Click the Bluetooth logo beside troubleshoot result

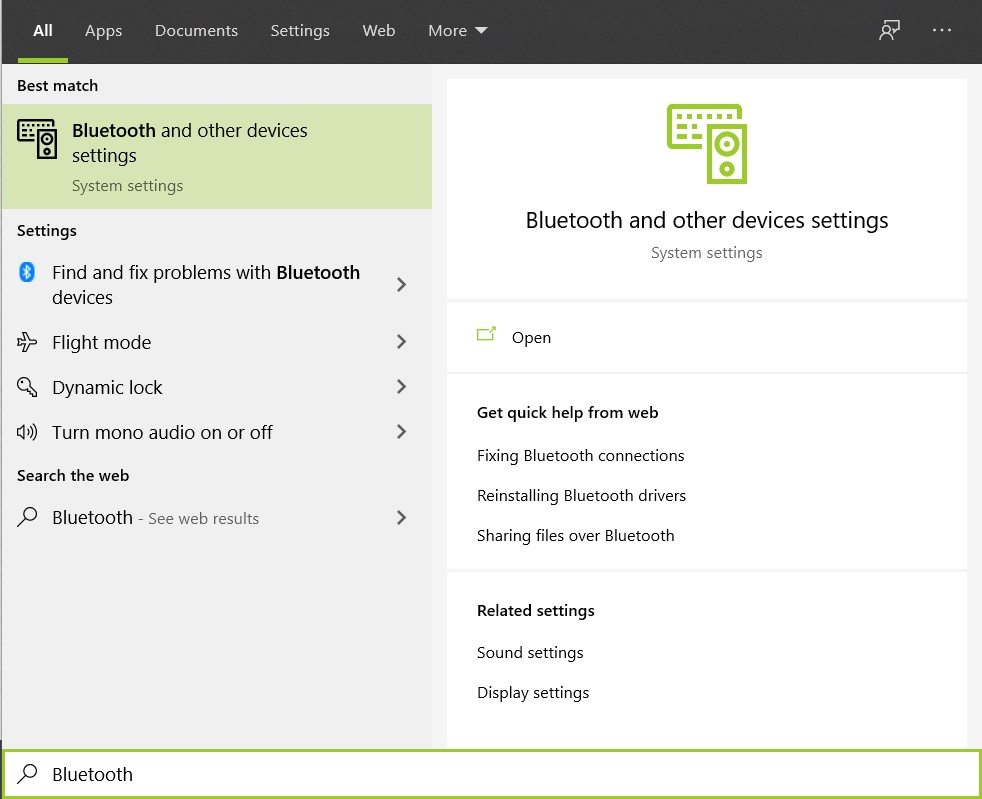click(25, 272)
